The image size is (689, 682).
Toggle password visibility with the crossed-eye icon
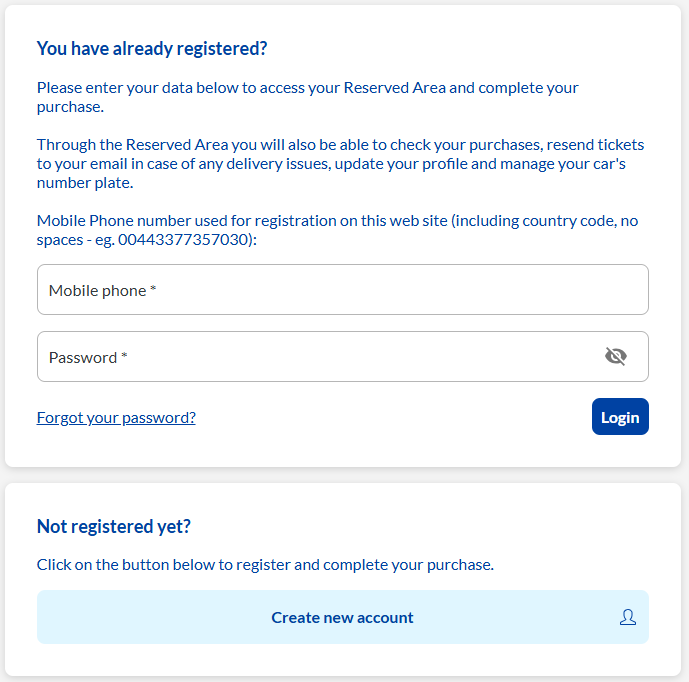(616, 356)
